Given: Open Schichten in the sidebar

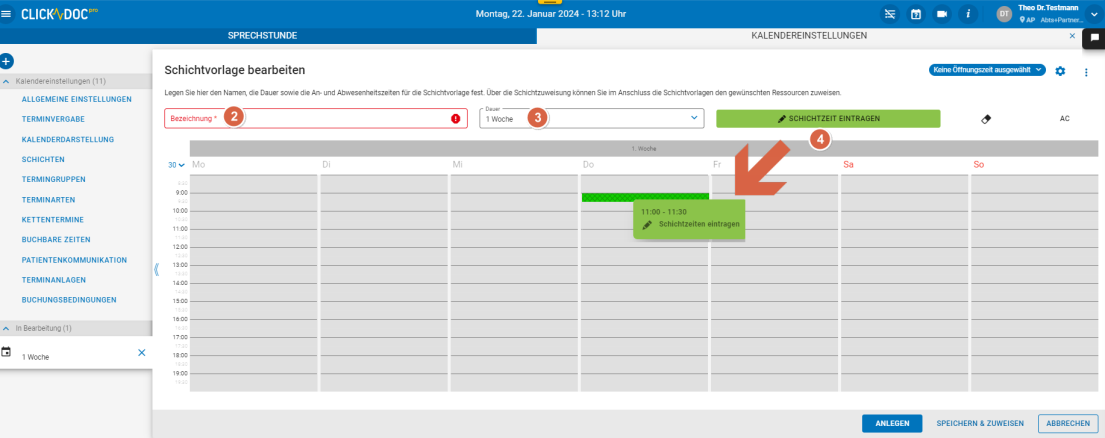Looking at the screenshot, I should pyautogui.click(x=43, y=159).
